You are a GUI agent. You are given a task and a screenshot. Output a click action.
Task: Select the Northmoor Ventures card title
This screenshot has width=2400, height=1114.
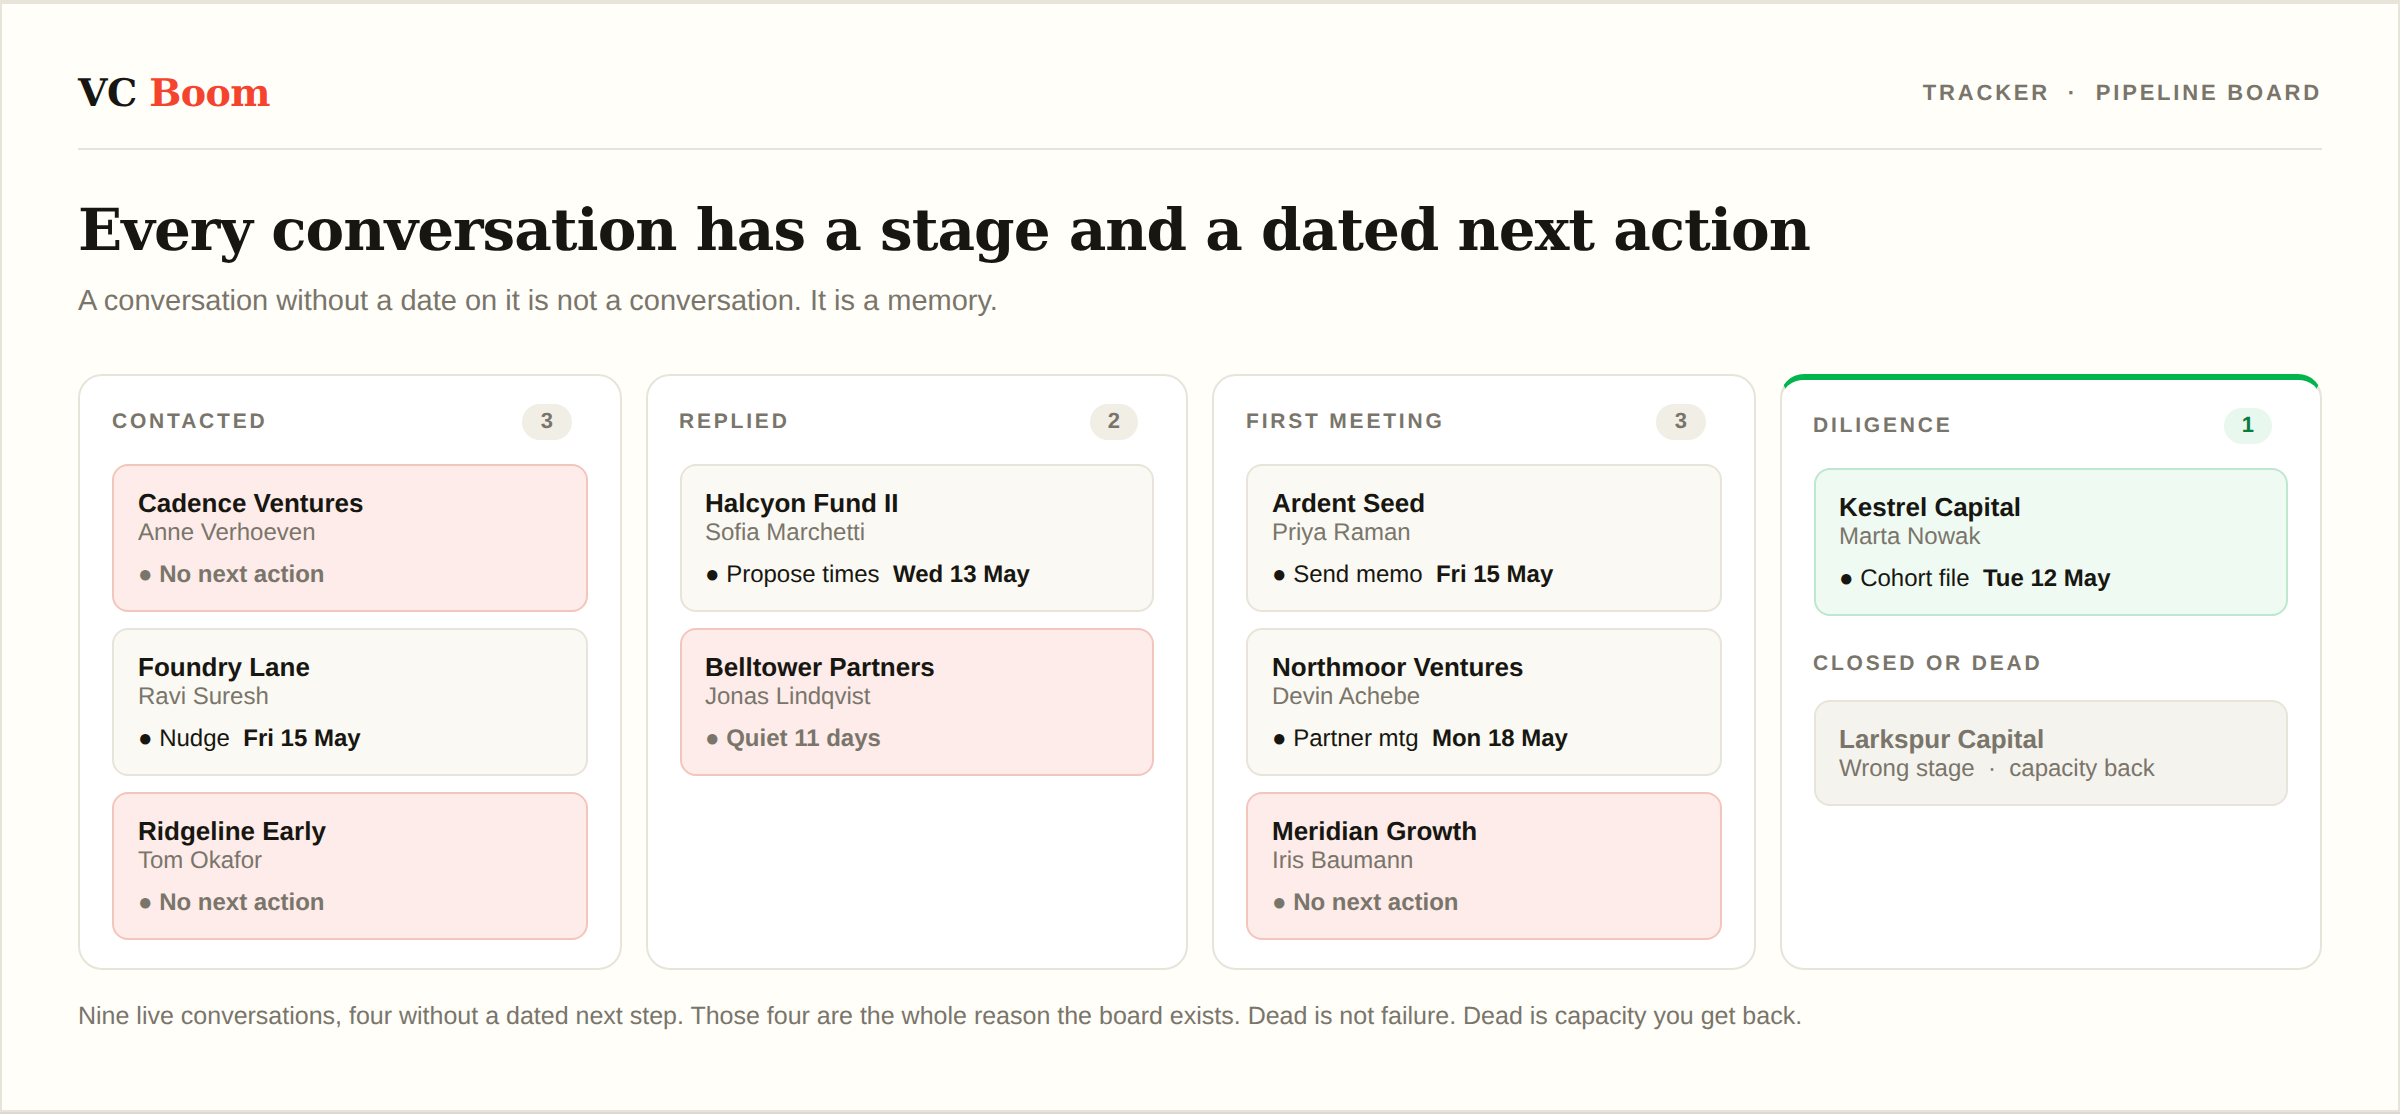(1397, 667)
